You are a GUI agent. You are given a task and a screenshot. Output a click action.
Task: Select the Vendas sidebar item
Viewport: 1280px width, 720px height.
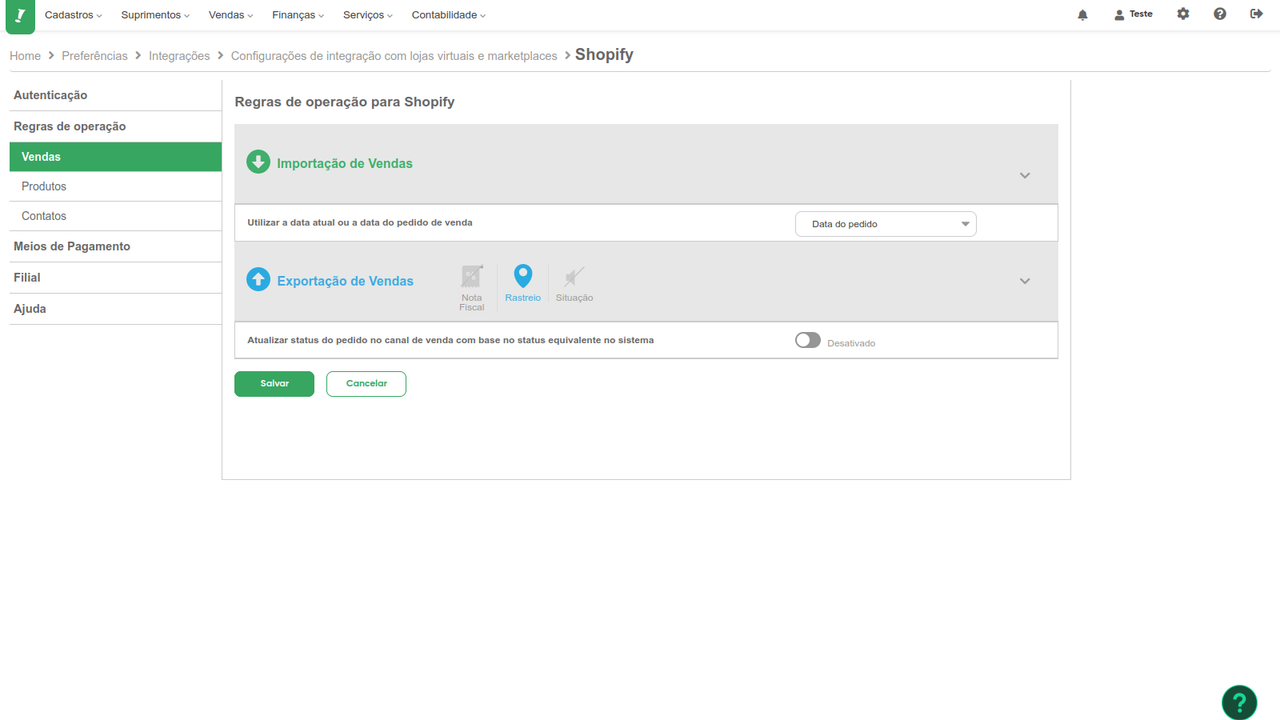pos(115,157)
